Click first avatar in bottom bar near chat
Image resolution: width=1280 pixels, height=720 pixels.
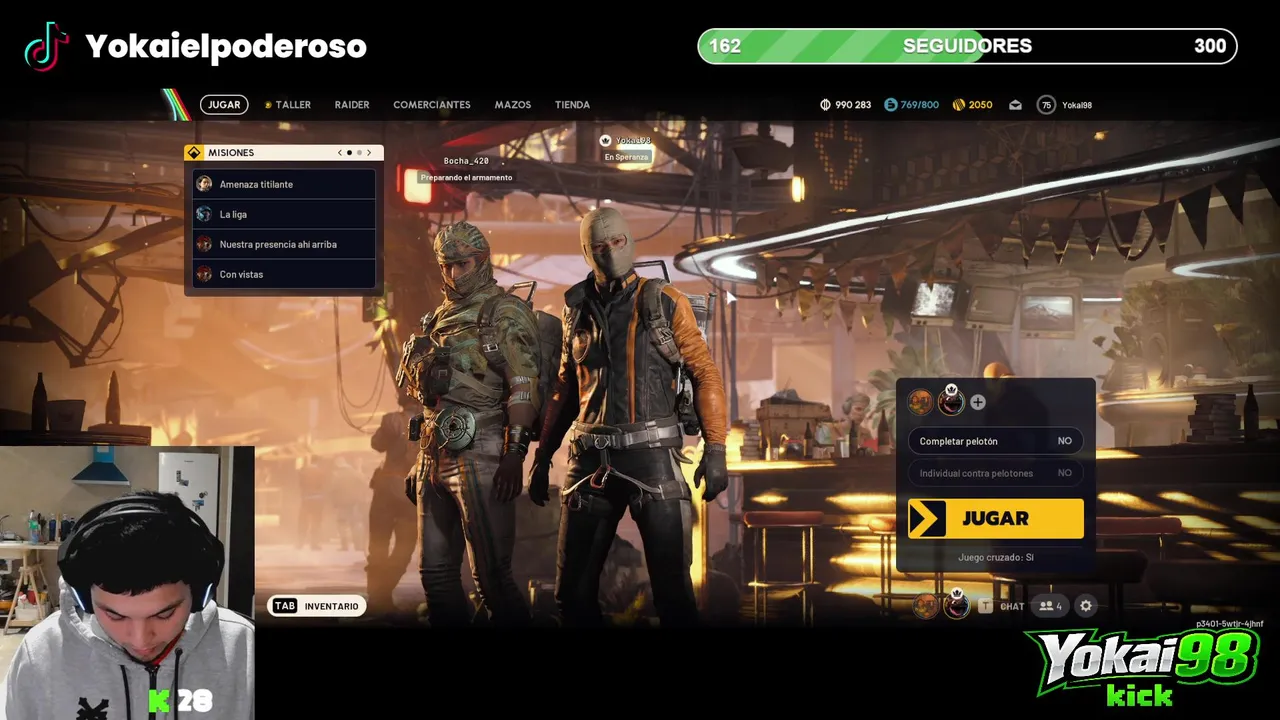tap(926, 606)
